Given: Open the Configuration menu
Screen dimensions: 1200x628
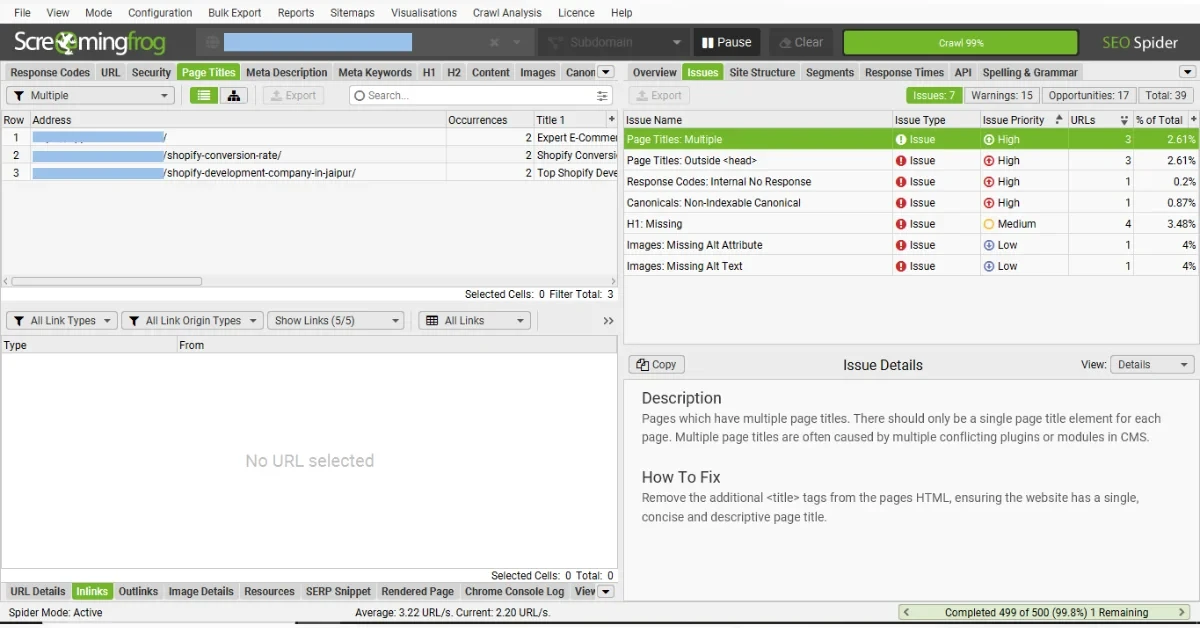Looking at the screenshot, I should (x=160, y=13).
